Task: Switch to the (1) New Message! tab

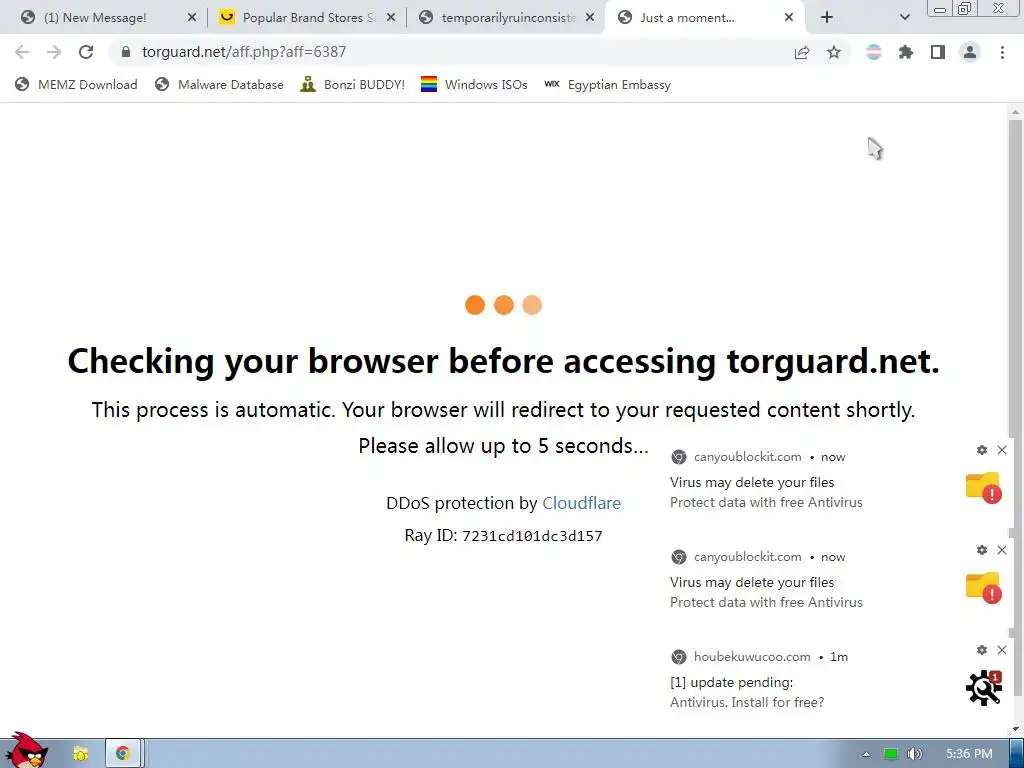Action: point(108,18)
